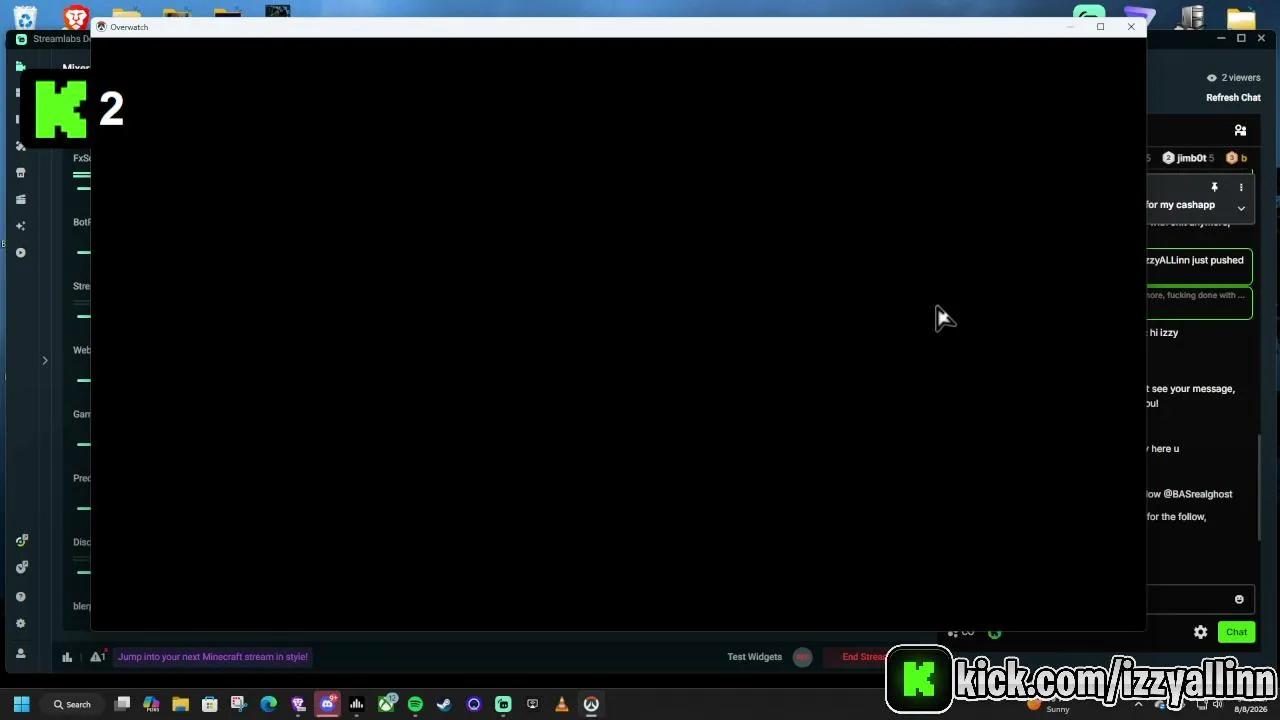Open VLC media player from taskbar
Screen dimensions: 1280x720
click(562, 704)
